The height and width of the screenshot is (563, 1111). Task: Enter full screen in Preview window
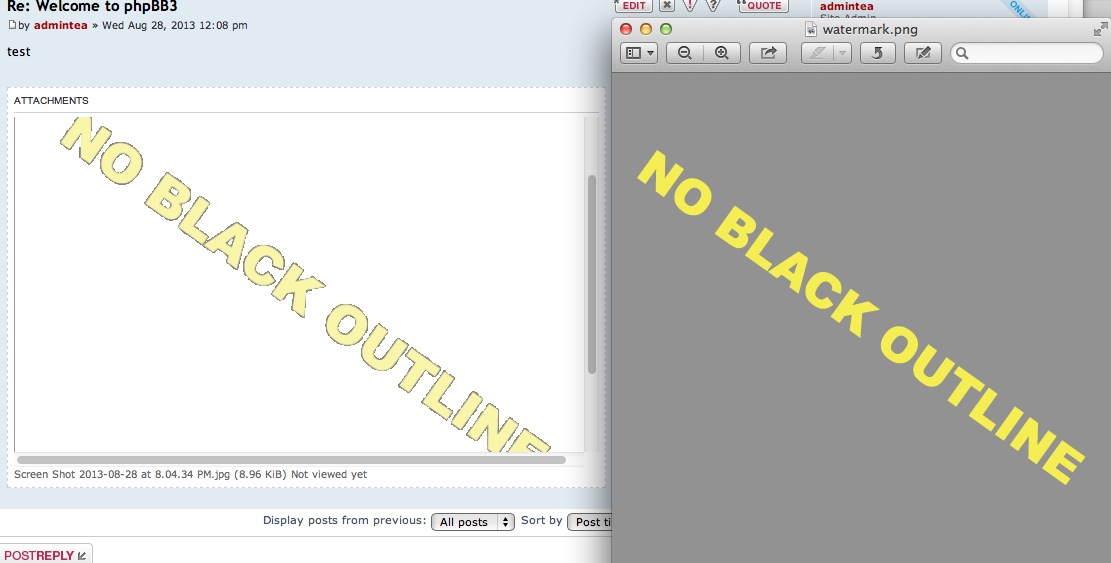click(x=1100, y=30)
